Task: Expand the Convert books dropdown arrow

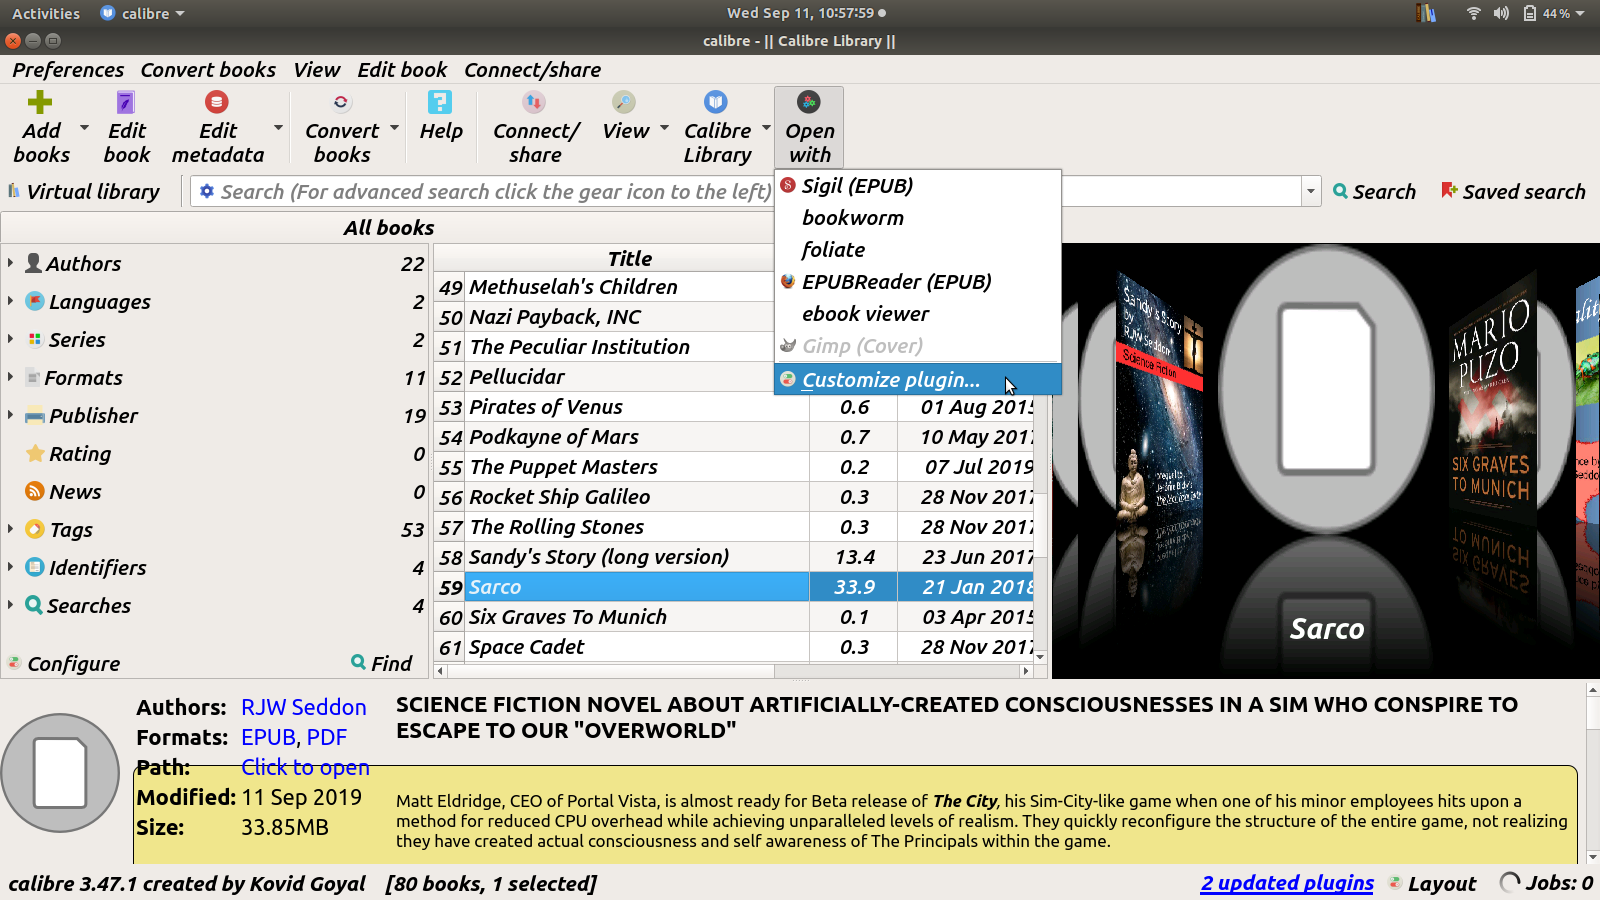Action: [x=394, y=128]
